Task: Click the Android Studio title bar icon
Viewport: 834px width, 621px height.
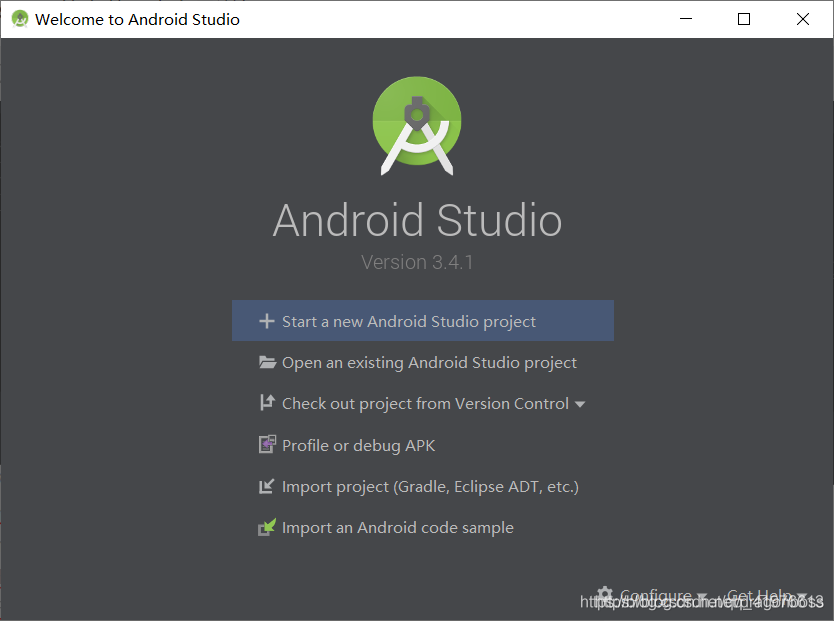Action: pyautogui.click(x=20, y=19)
